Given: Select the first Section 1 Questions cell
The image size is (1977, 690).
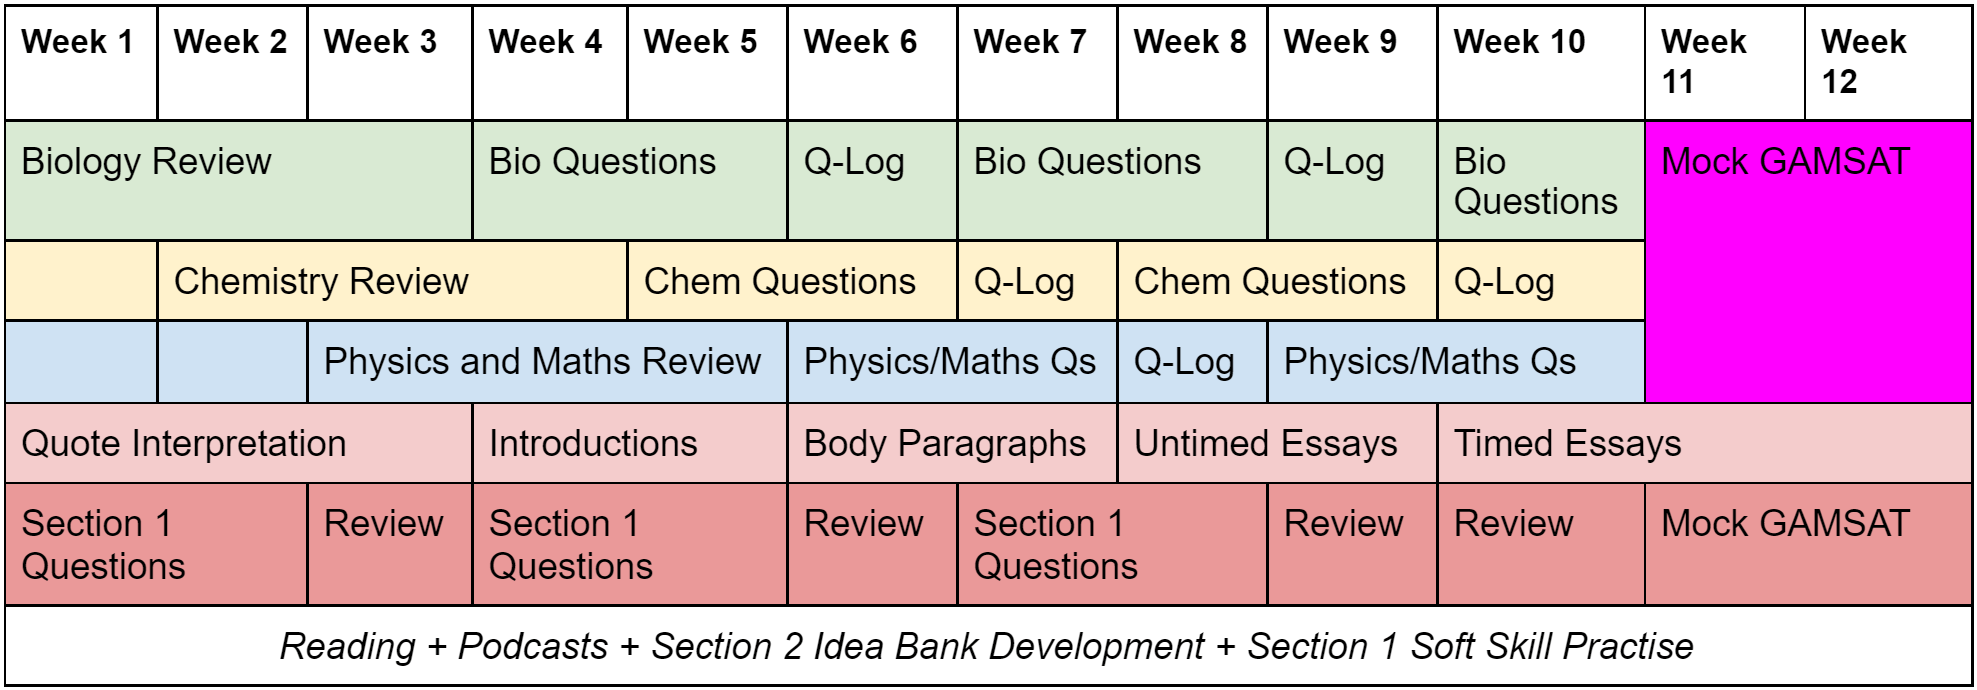Looking at the screenshot, I should point(156,544).
